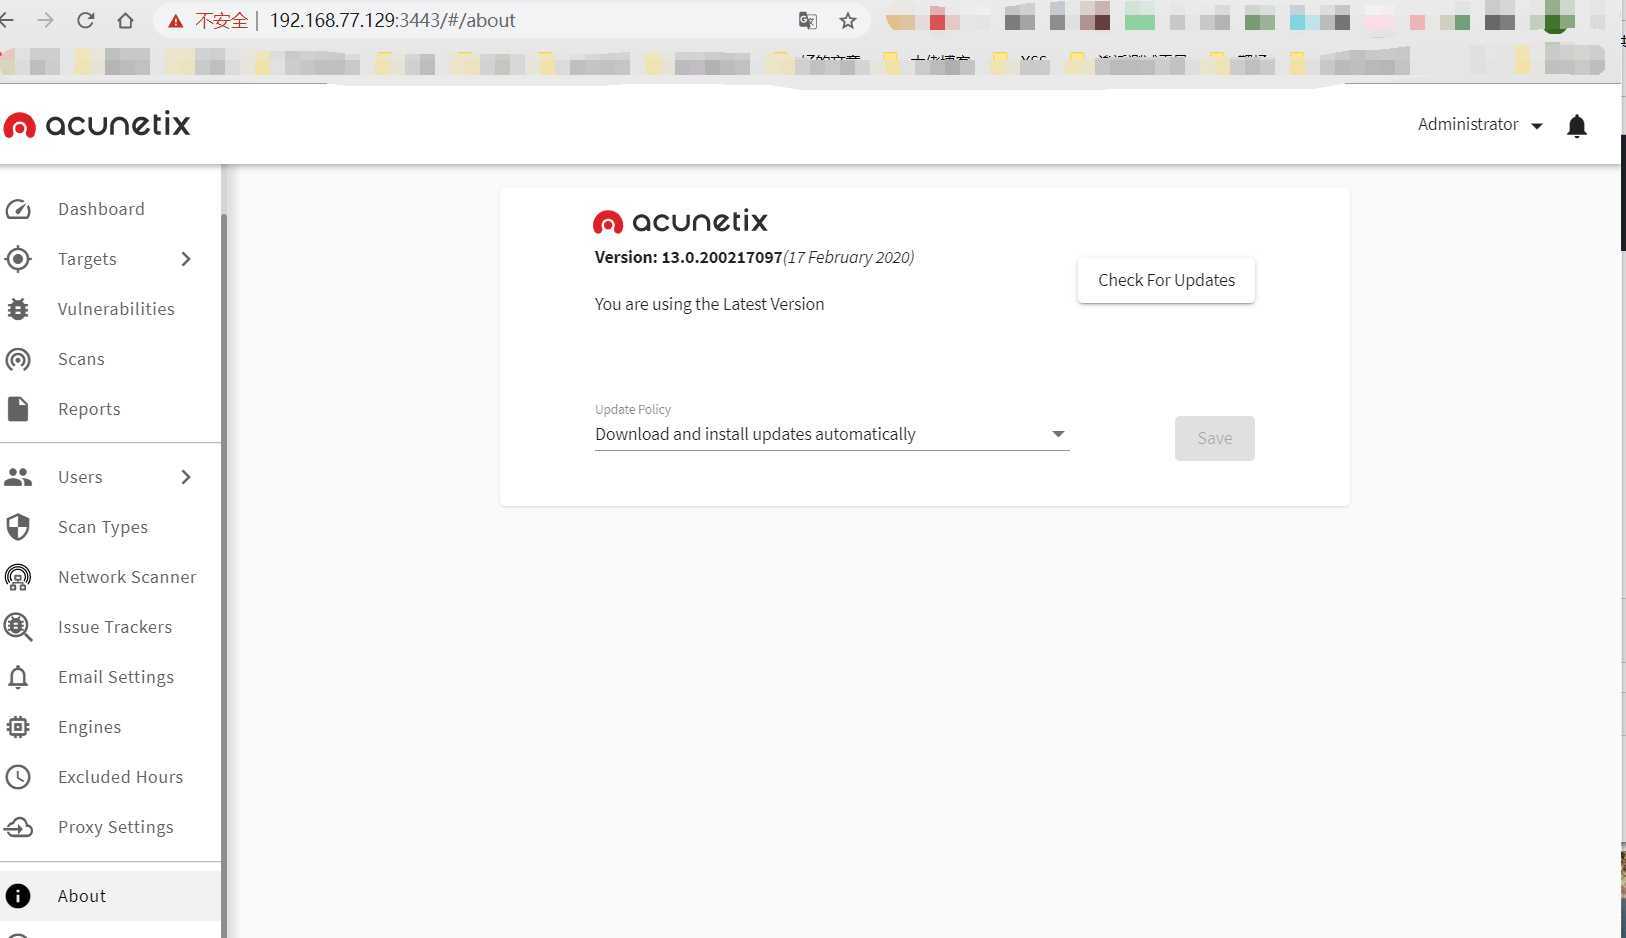Click the Save button
The image size is (1626, 938).
coord(1214,438)
